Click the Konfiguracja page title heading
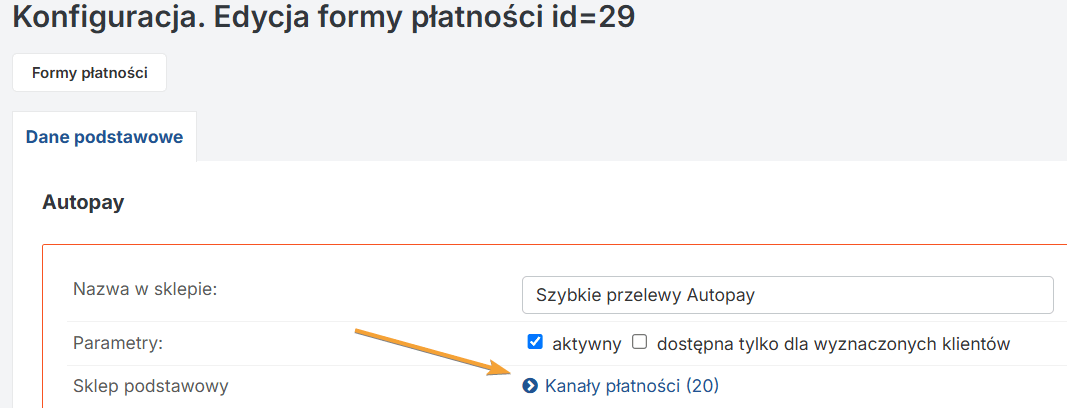Image resolution: width=1067 pixels, height=408 pixels. click(x=323, y=17)
